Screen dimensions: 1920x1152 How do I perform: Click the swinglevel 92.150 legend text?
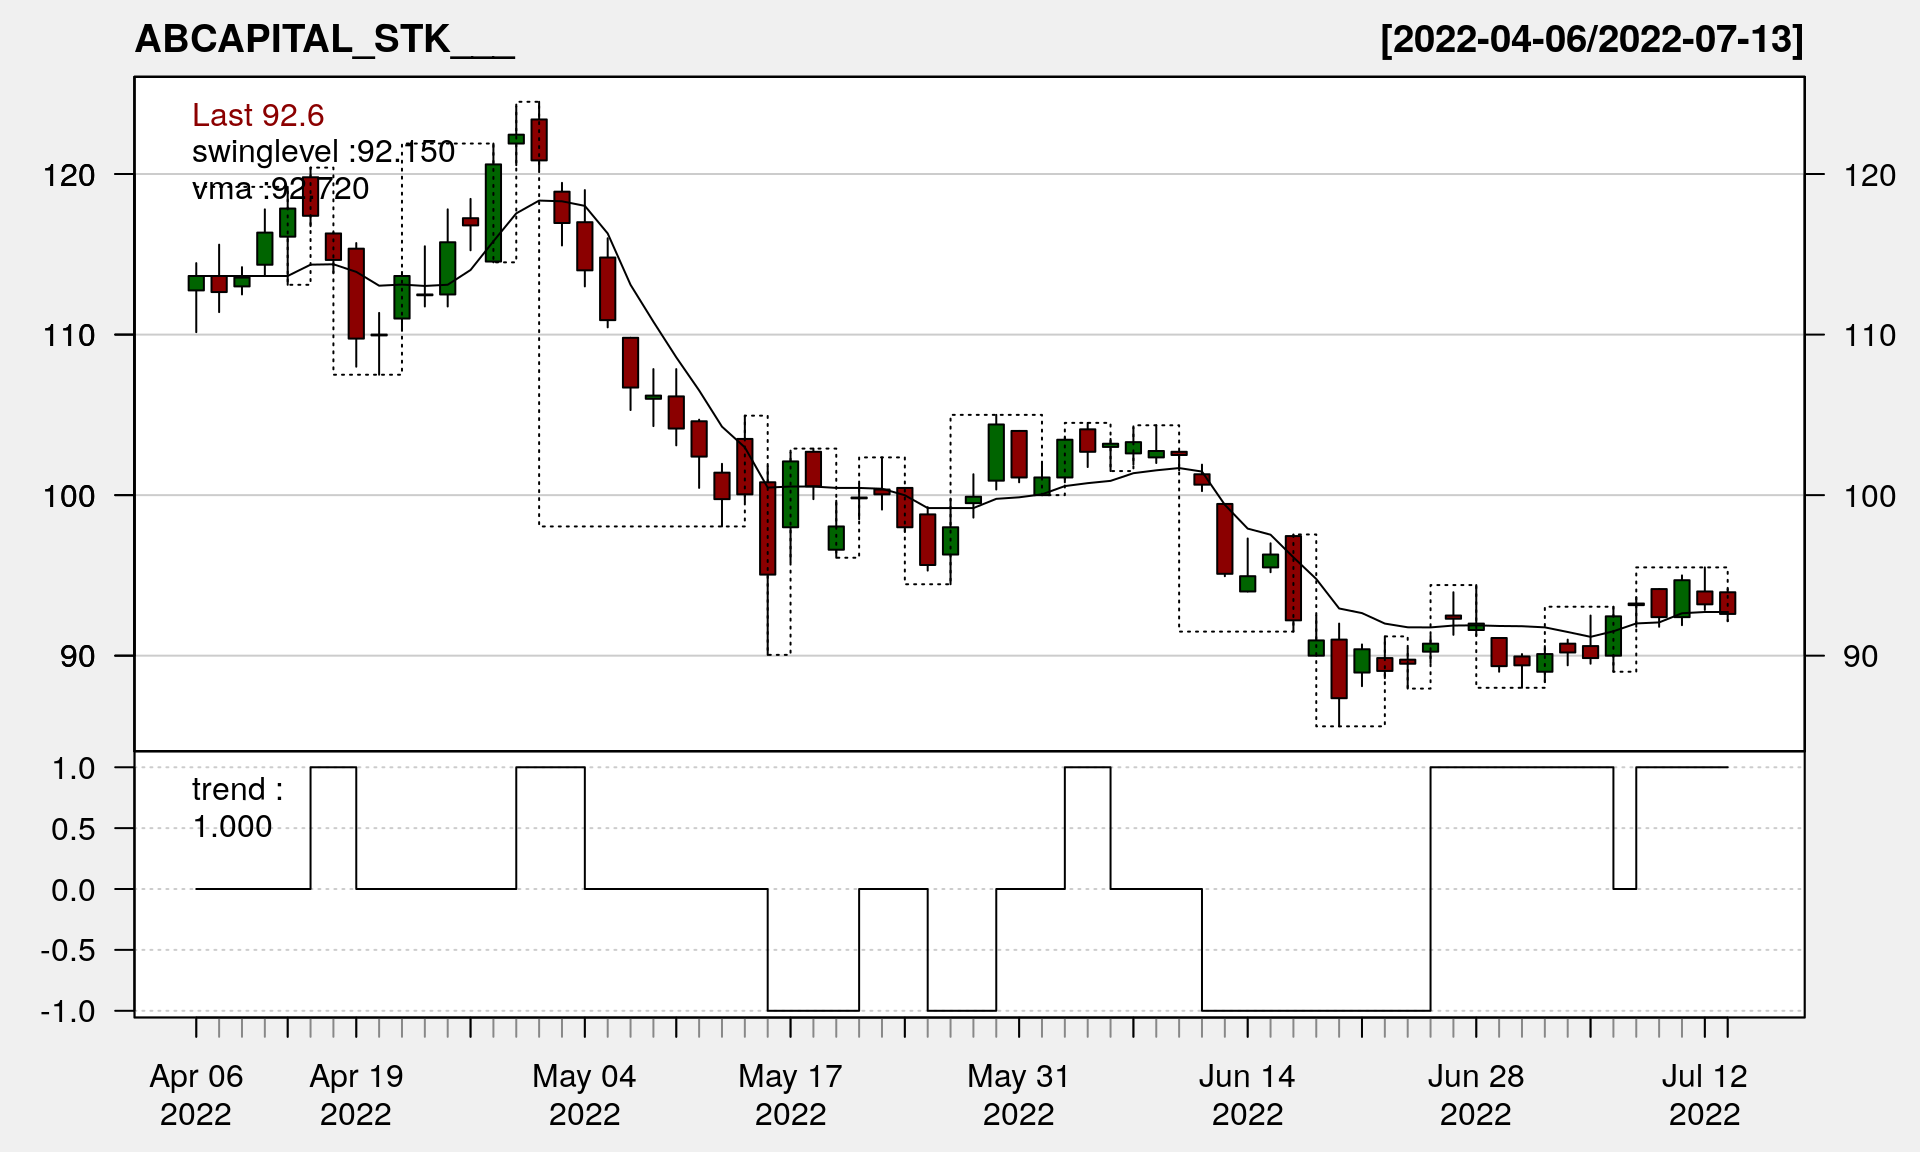[323, 152]
